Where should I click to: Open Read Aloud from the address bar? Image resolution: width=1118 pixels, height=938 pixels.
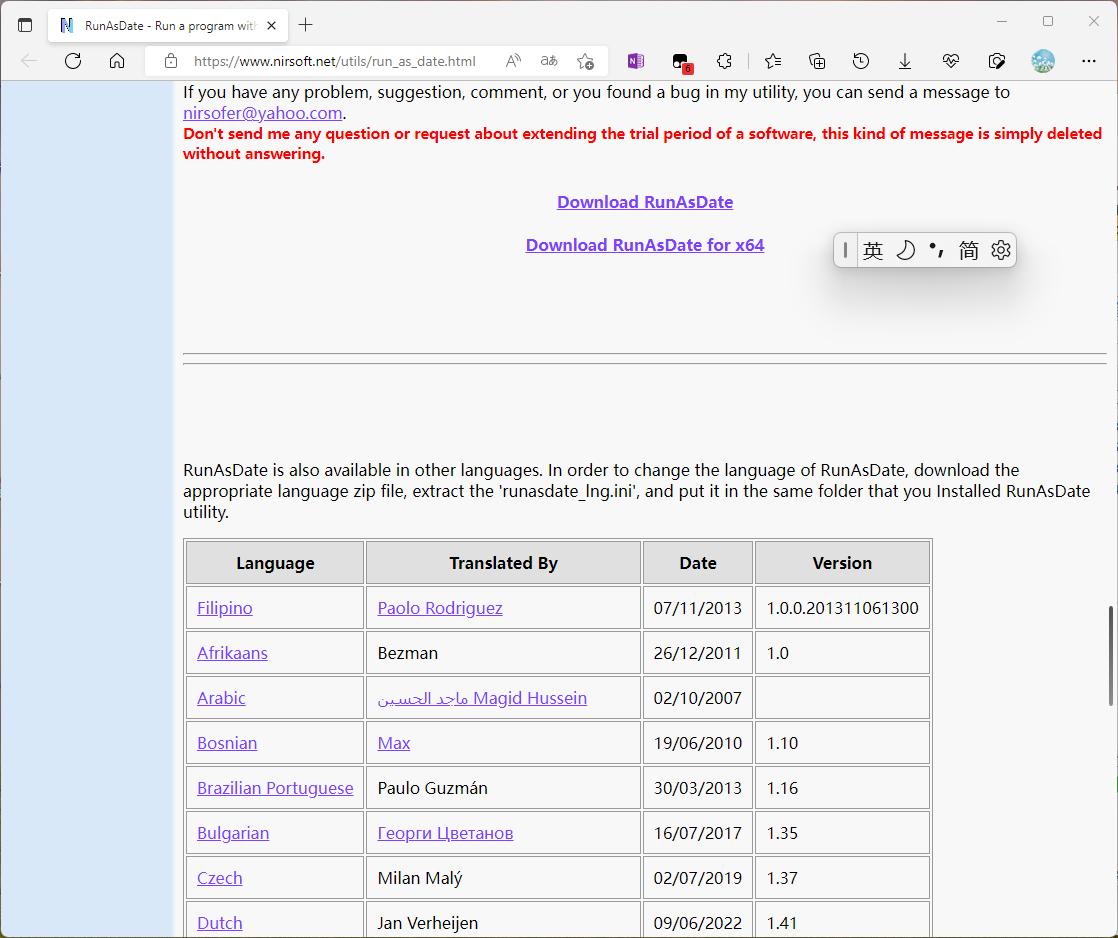coord(513,61)
